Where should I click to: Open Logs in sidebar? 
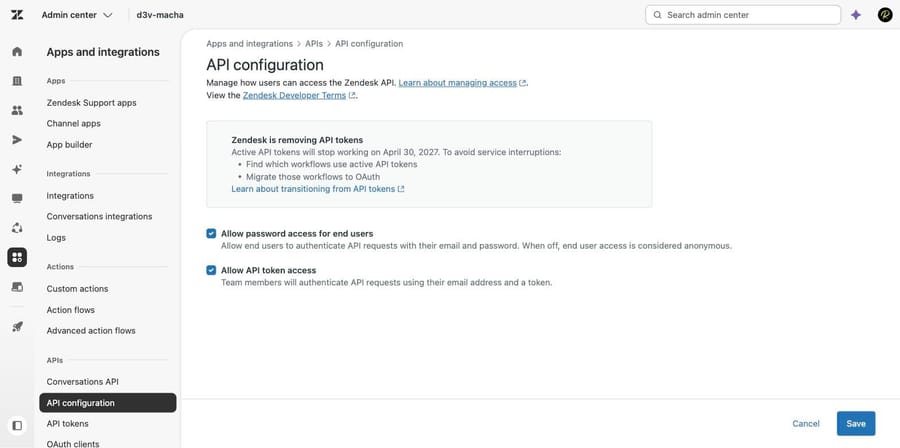click(56, 237)
